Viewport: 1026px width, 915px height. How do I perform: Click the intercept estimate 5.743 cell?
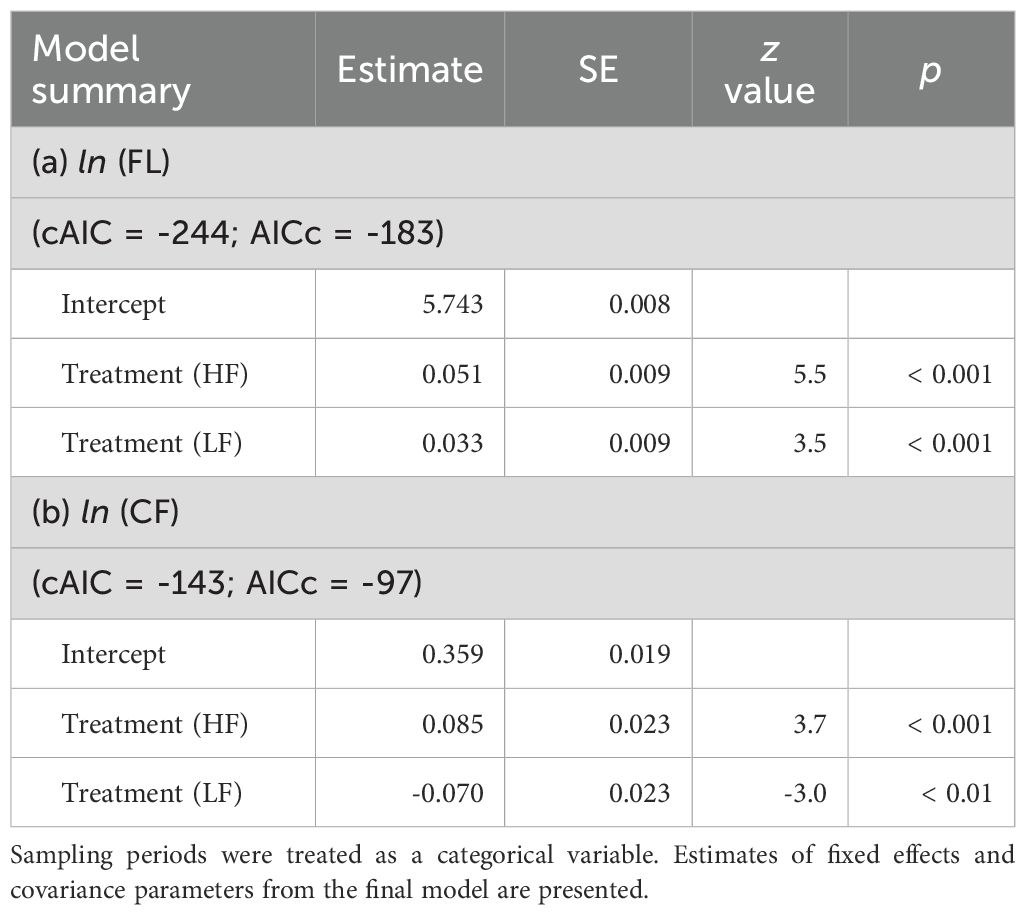click(x=453, y=304)
